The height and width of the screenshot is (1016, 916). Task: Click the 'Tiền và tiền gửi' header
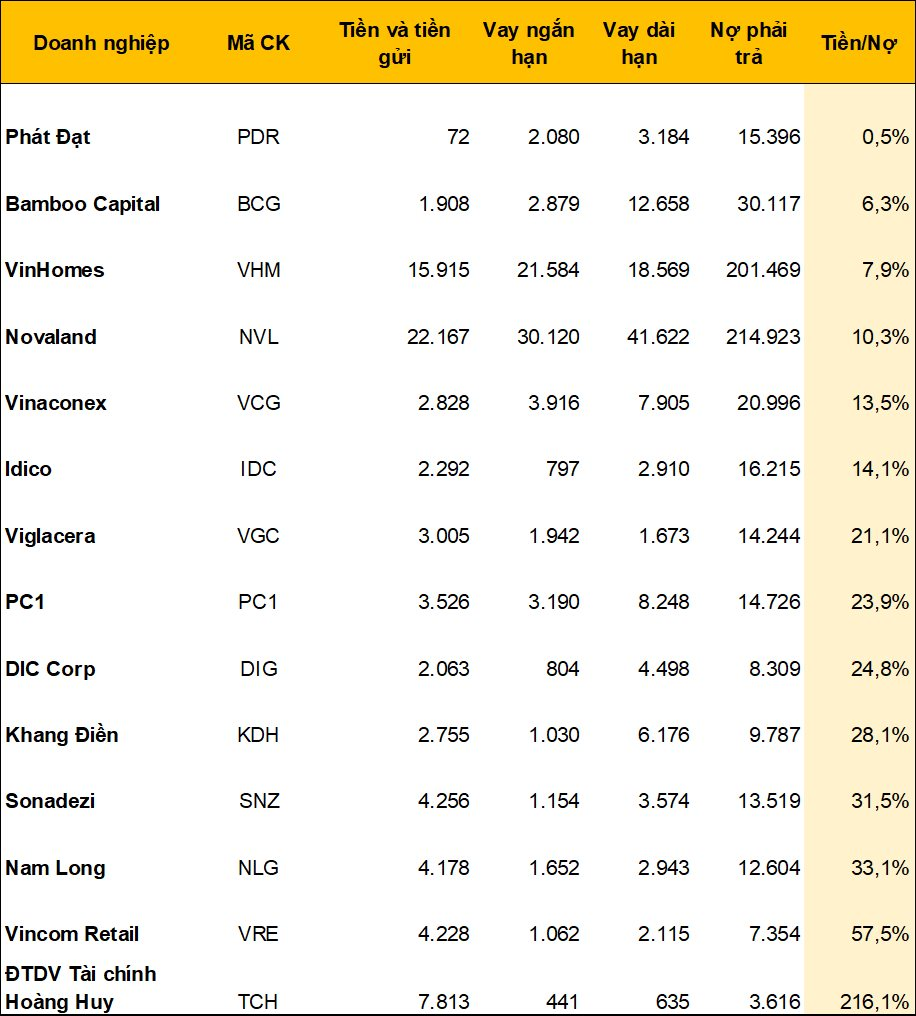click(395, 43)
